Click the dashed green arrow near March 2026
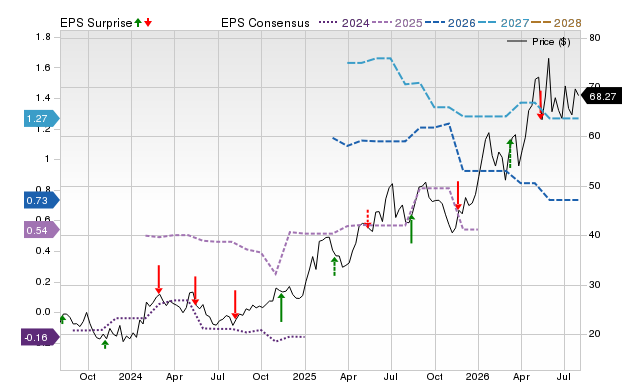The height and width of the screenshot is (382, 640). [x=510, y=153]
